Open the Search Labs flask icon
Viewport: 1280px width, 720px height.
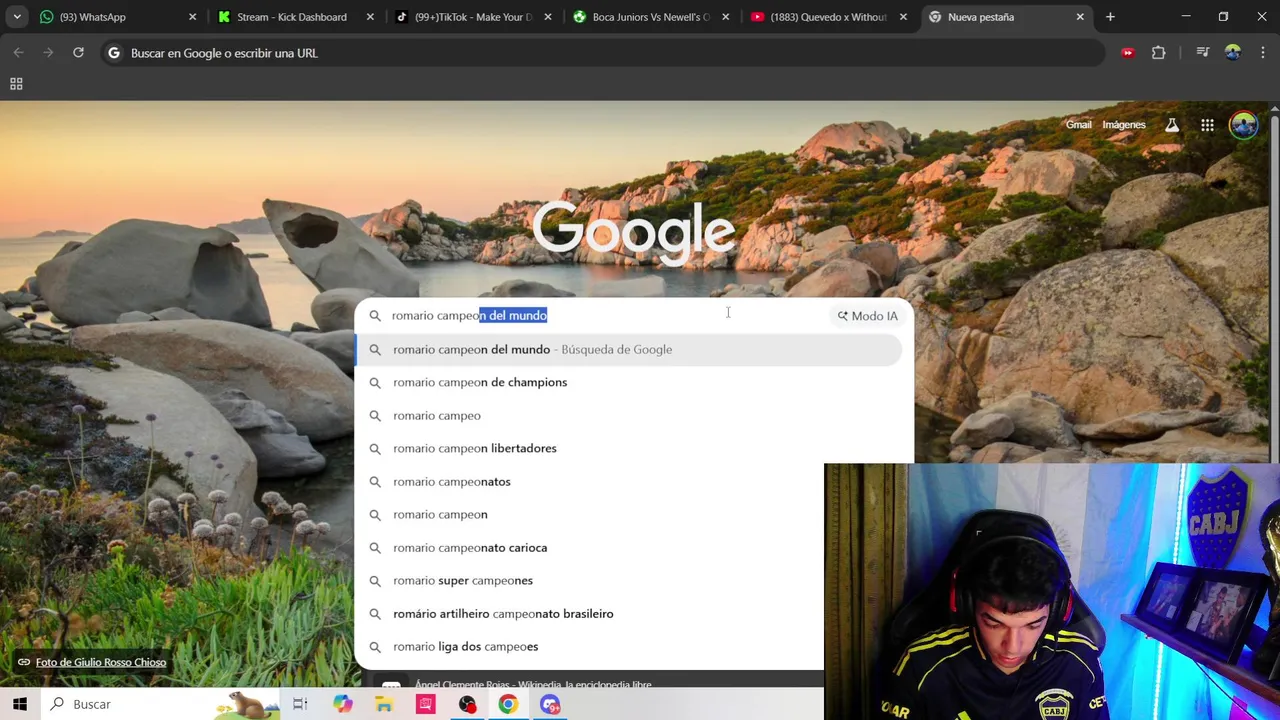coord(1171,125)
